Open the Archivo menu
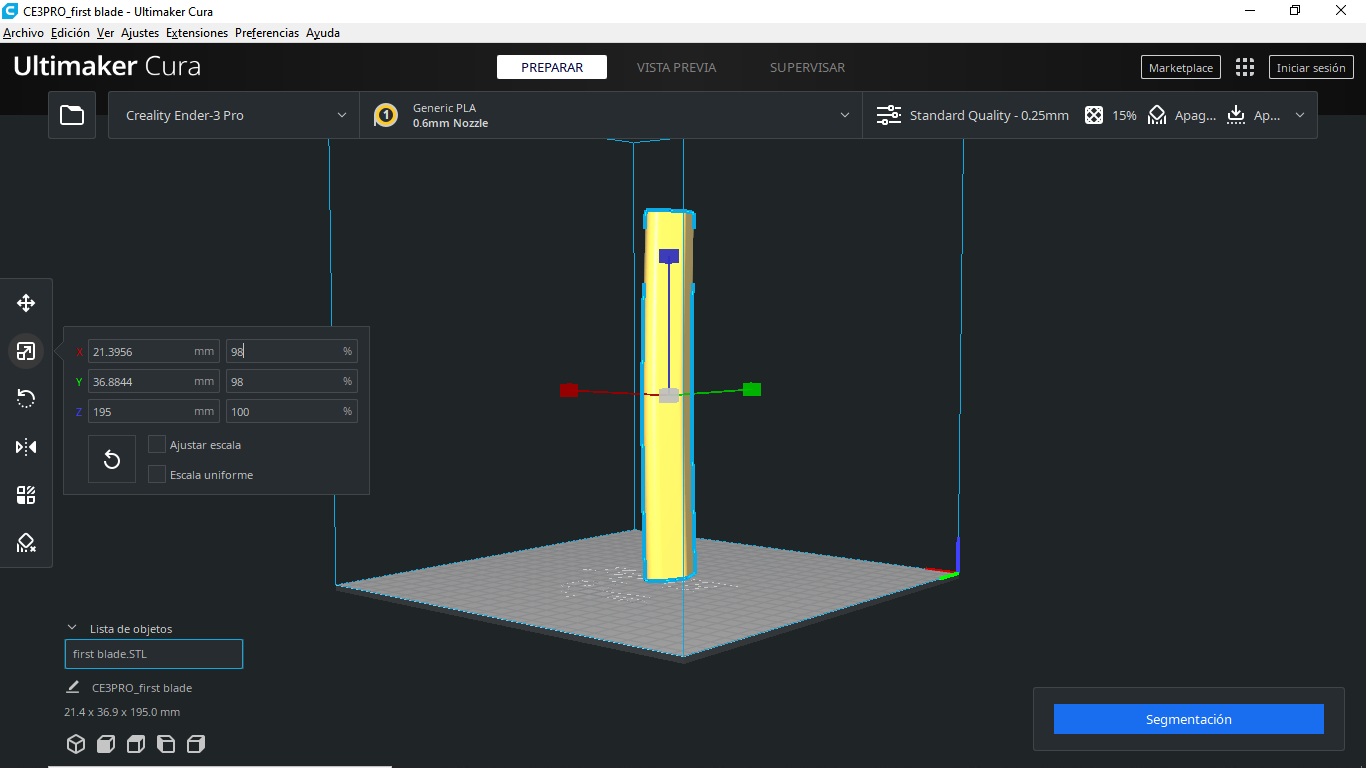Viewport: 1366px width, 768px height. (23, 33)
